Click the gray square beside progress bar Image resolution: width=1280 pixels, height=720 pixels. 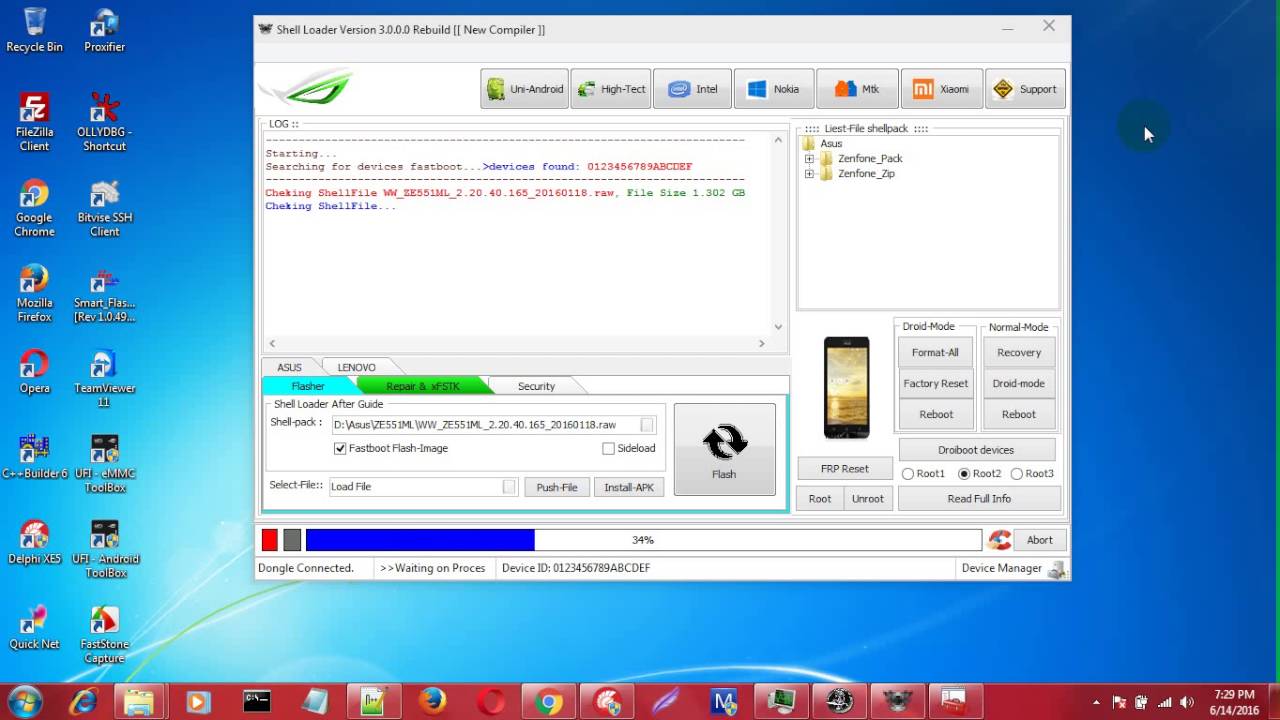pyautogui.click(x=292, y=540)
